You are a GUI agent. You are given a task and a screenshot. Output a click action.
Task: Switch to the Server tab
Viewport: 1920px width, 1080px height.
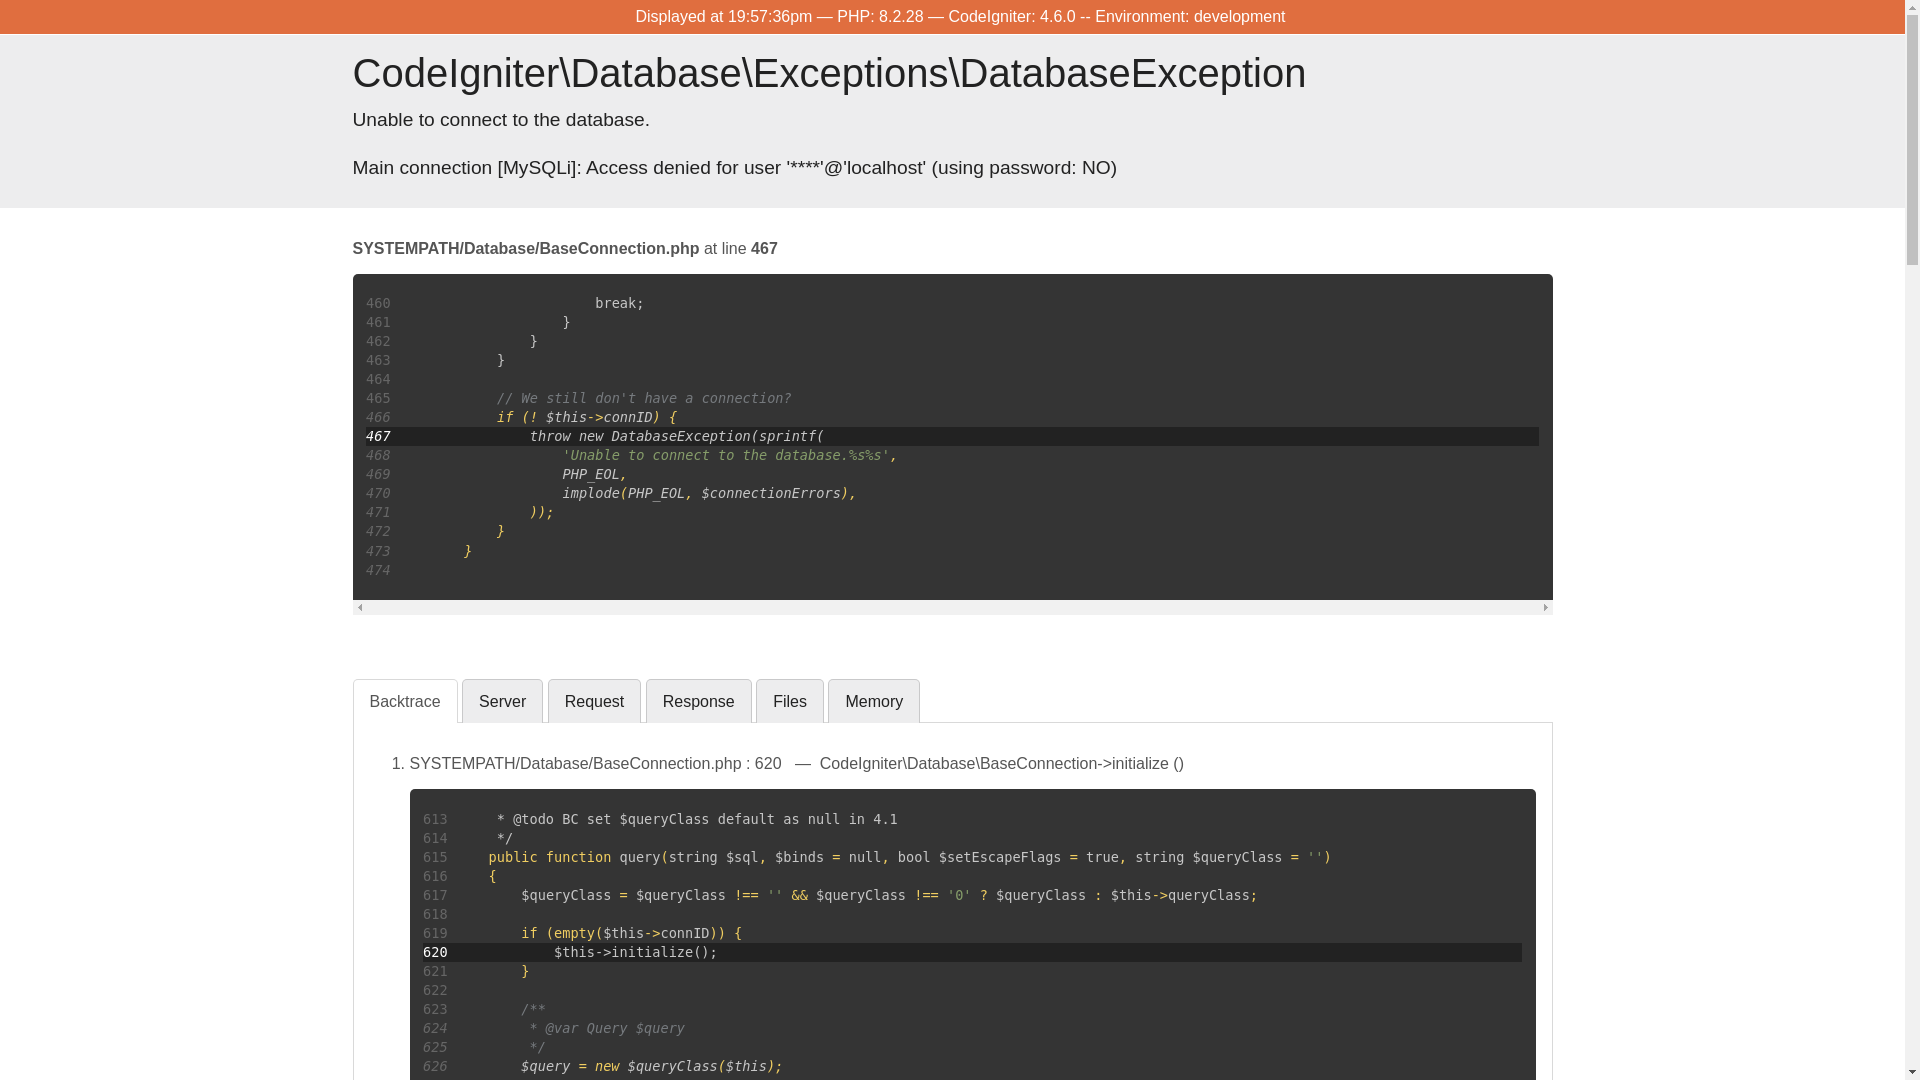click(x=502, y=701)
